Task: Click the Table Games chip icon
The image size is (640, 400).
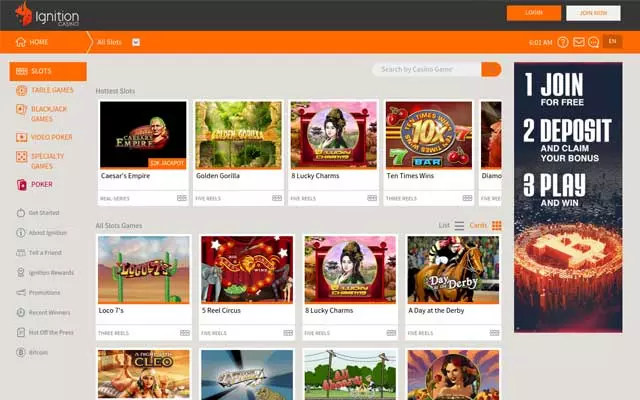Action: pos(22,90)
